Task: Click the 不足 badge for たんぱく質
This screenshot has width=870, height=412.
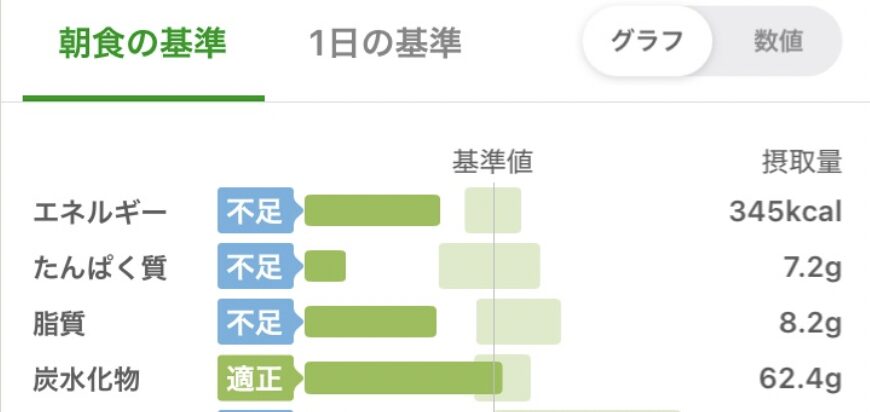Action: point(255,267)
